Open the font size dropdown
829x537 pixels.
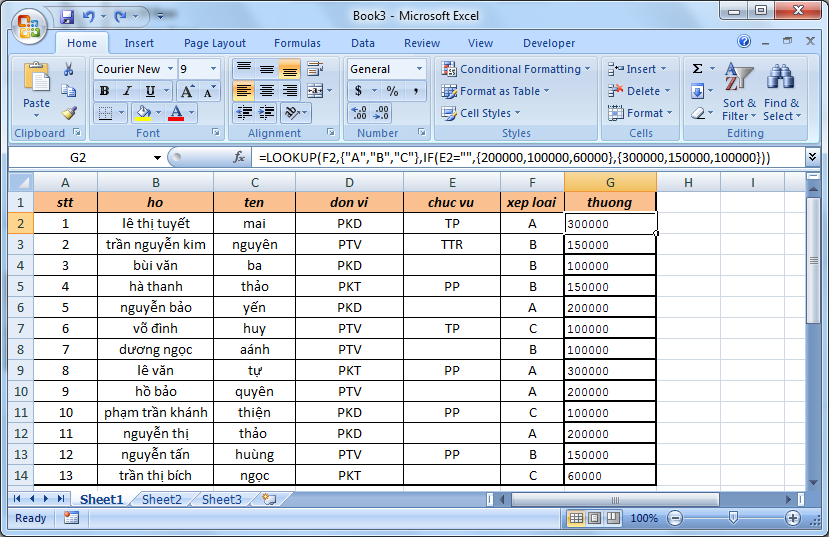(213, 69)
